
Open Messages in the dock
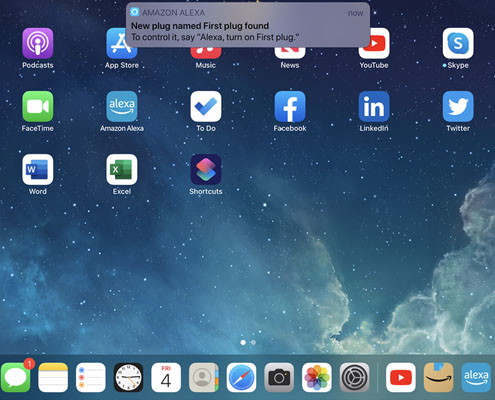15,378
